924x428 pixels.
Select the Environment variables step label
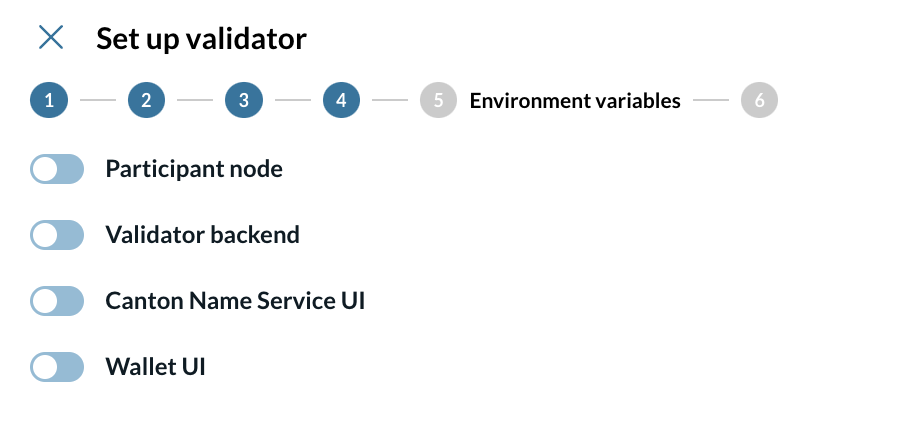(575, 101)
